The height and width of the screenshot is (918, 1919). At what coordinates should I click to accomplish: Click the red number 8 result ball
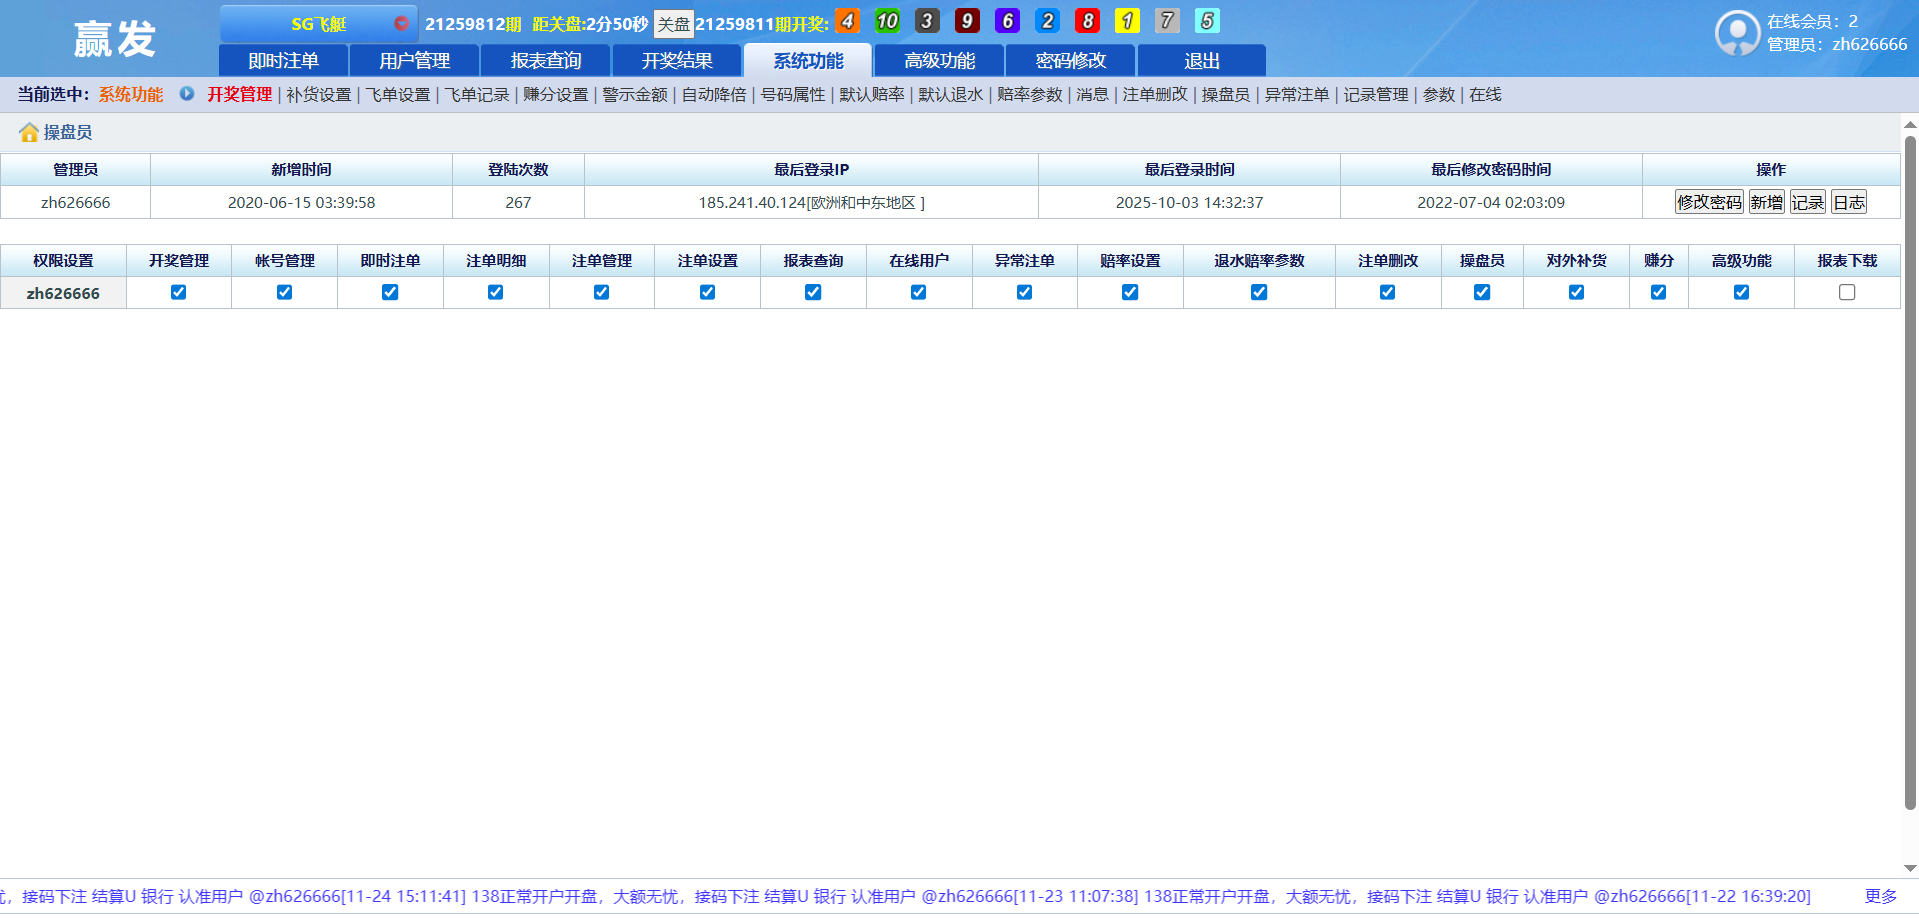click(1087, 21)
